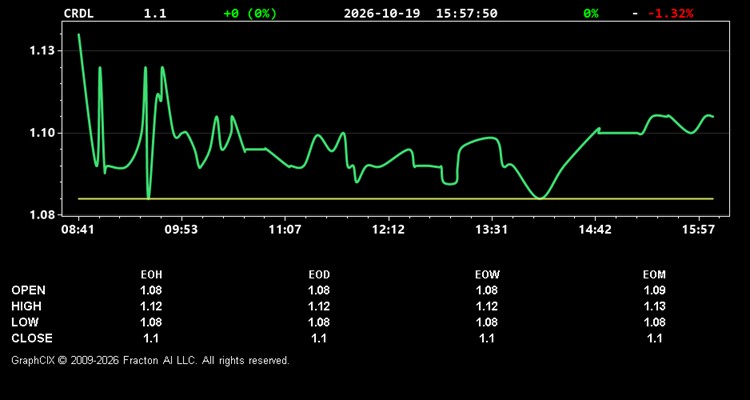The image size is (750, 400).
Task: Click the 1.10 y-axis label
Action: pos(43,133)
